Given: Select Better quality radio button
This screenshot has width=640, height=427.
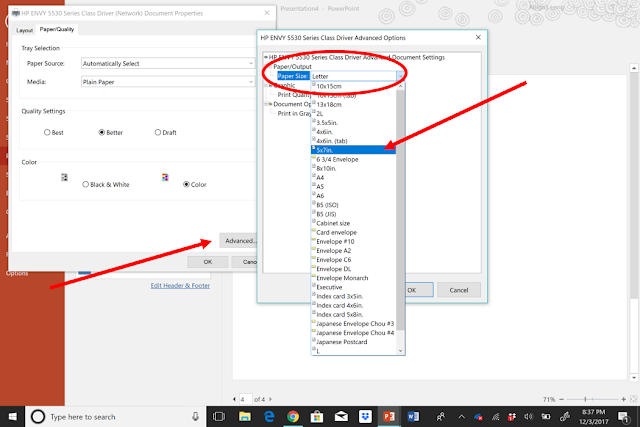Looking at the screenshot, I should [102, 132].
